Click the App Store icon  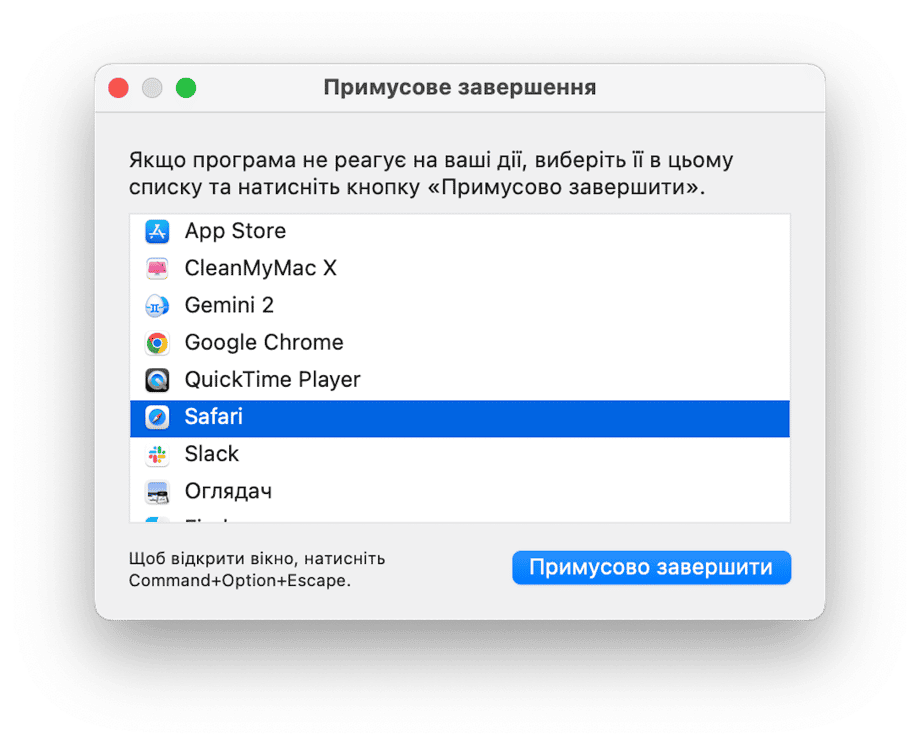click(x=157, y=231)
